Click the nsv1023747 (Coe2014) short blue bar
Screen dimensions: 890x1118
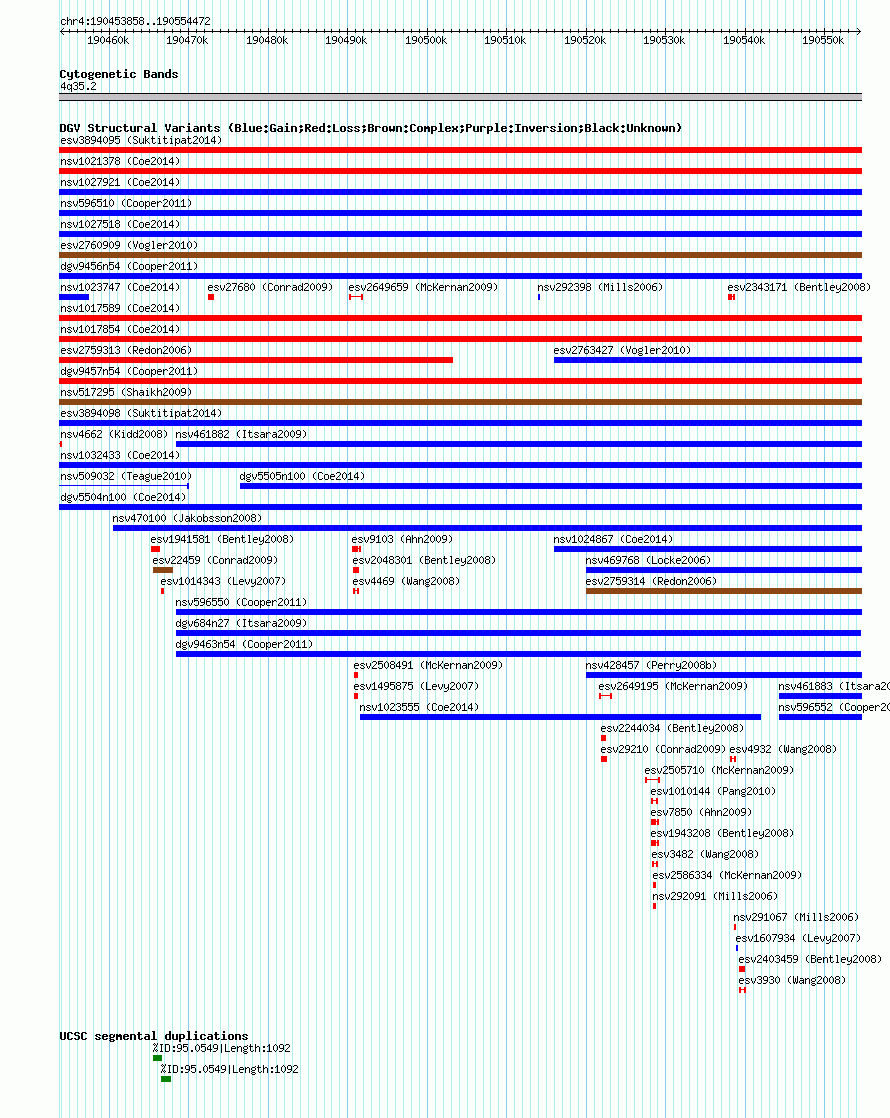pyautogui.click(x=74, y=297)
